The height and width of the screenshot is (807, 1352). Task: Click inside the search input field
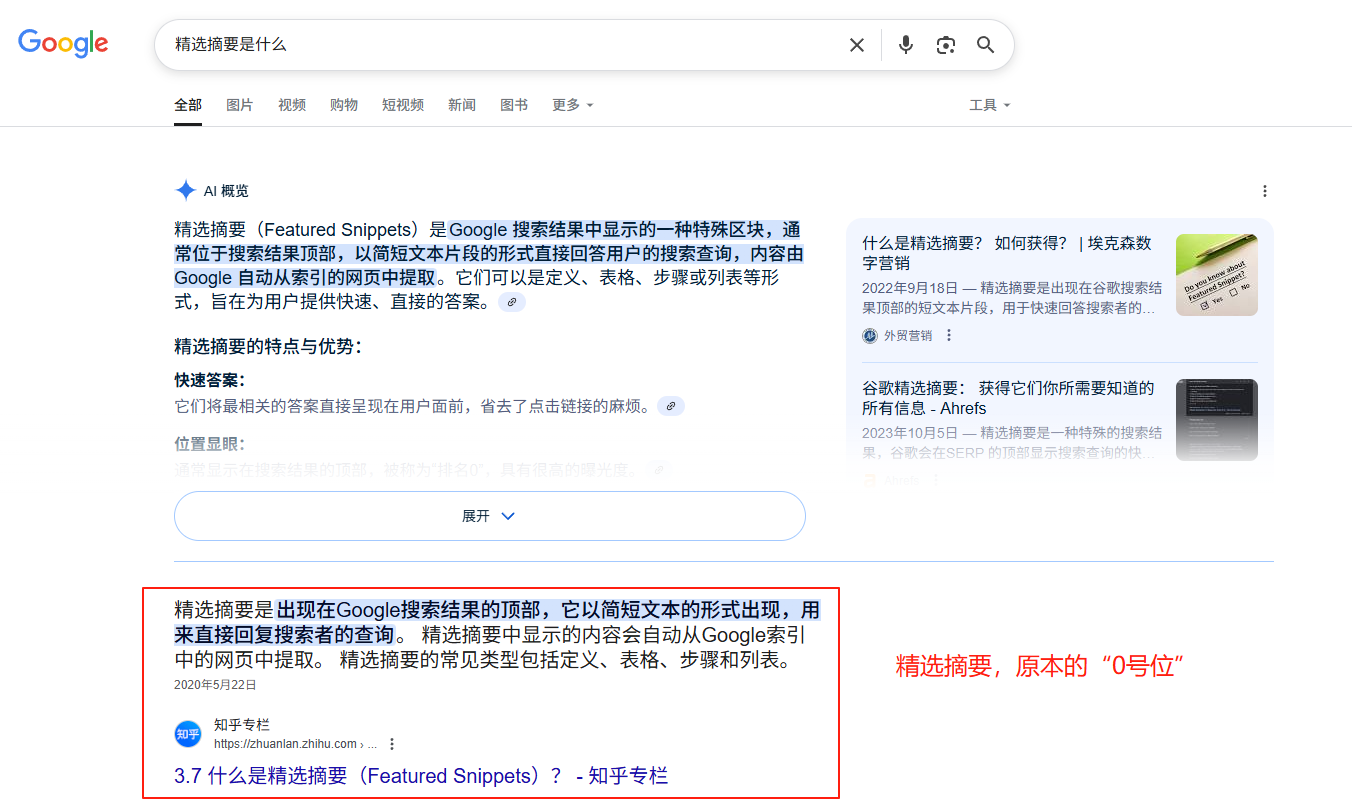tap(500, 45)
